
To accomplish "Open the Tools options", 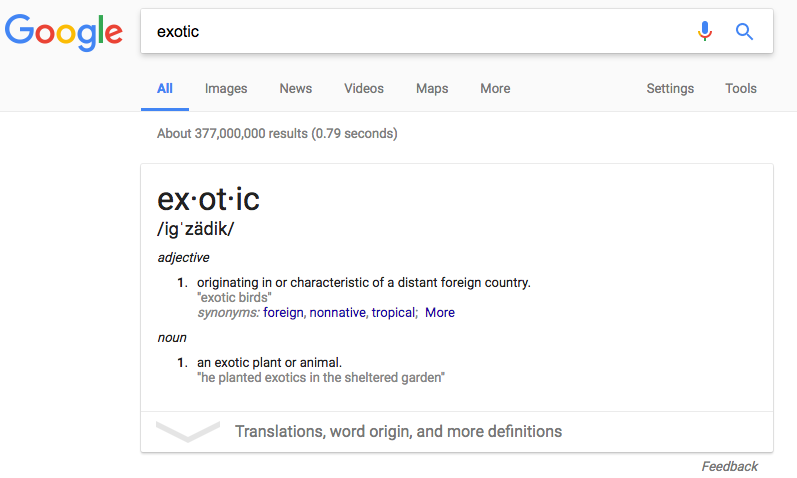I will pyautogui.click(x=741, y=88).
